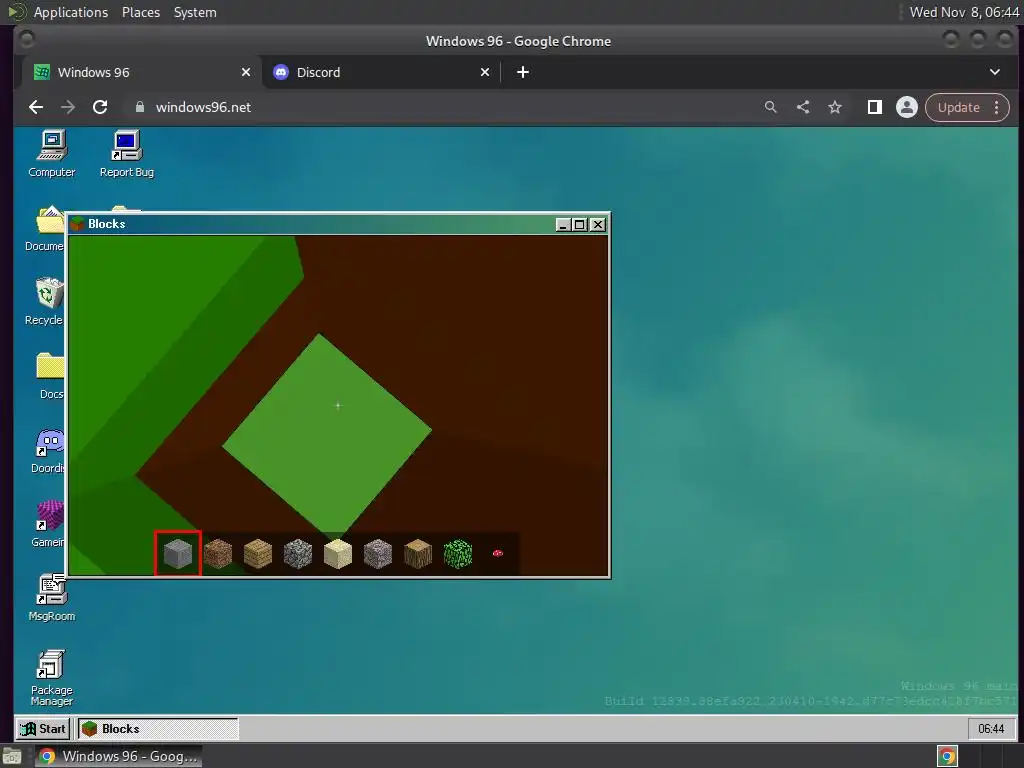Expand the tab search dropdown arrow
Image resolution: width=1024 pixels, height=768 pixels.
click(995, 72)
